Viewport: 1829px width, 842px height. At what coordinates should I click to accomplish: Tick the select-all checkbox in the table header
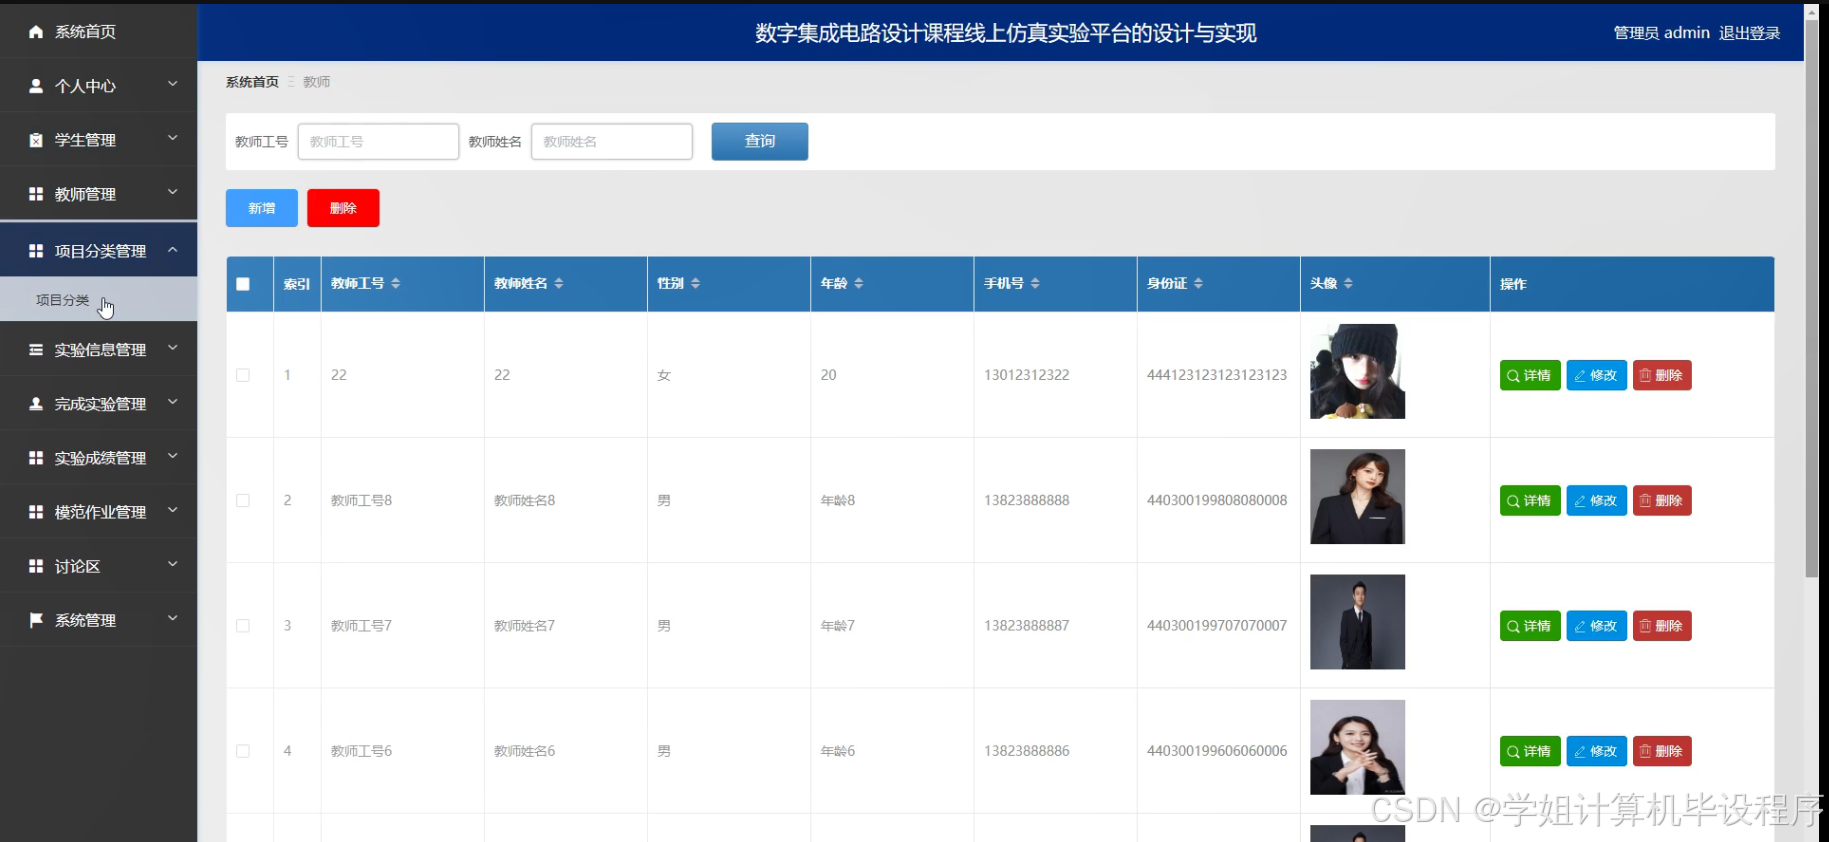click(x=243, y=284)
